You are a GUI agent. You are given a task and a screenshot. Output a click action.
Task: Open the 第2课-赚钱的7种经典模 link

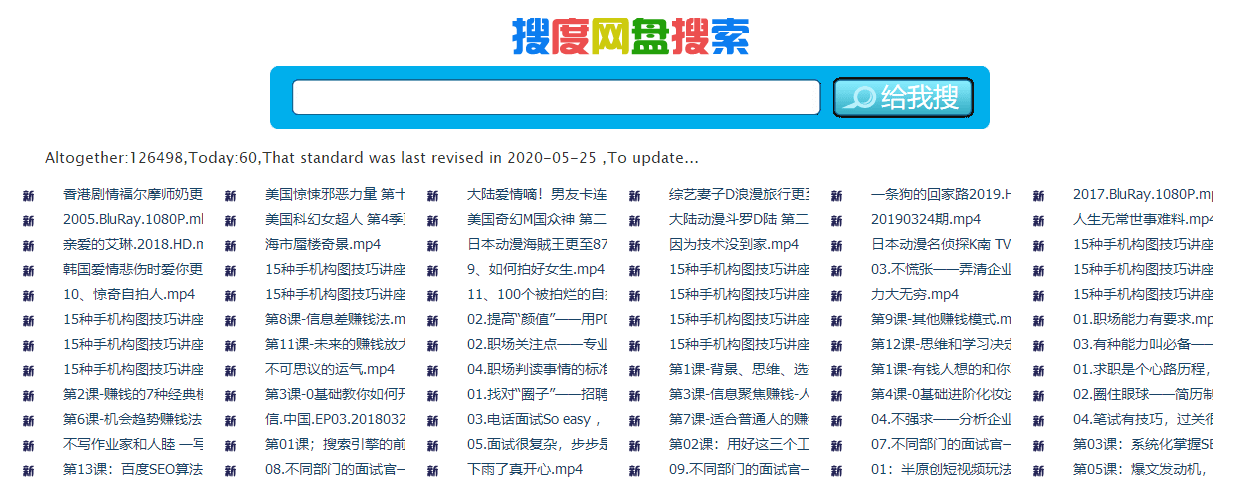pos(133,394)
